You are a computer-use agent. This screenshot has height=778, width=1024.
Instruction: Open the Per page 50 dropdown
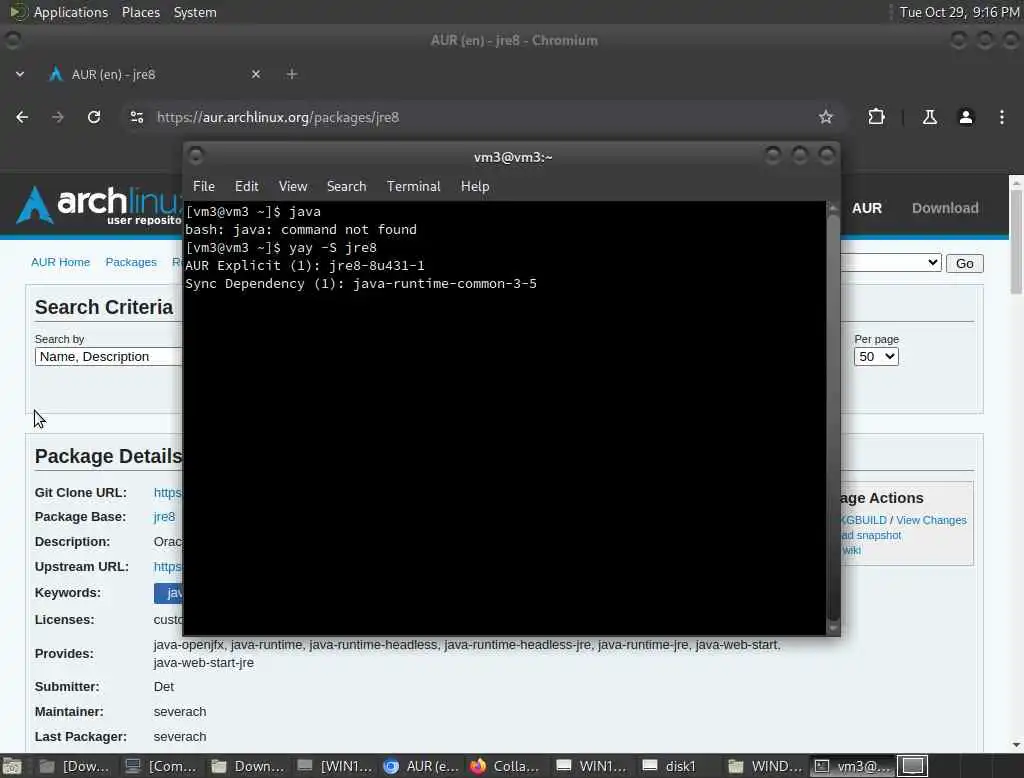[x=876, y=357]
